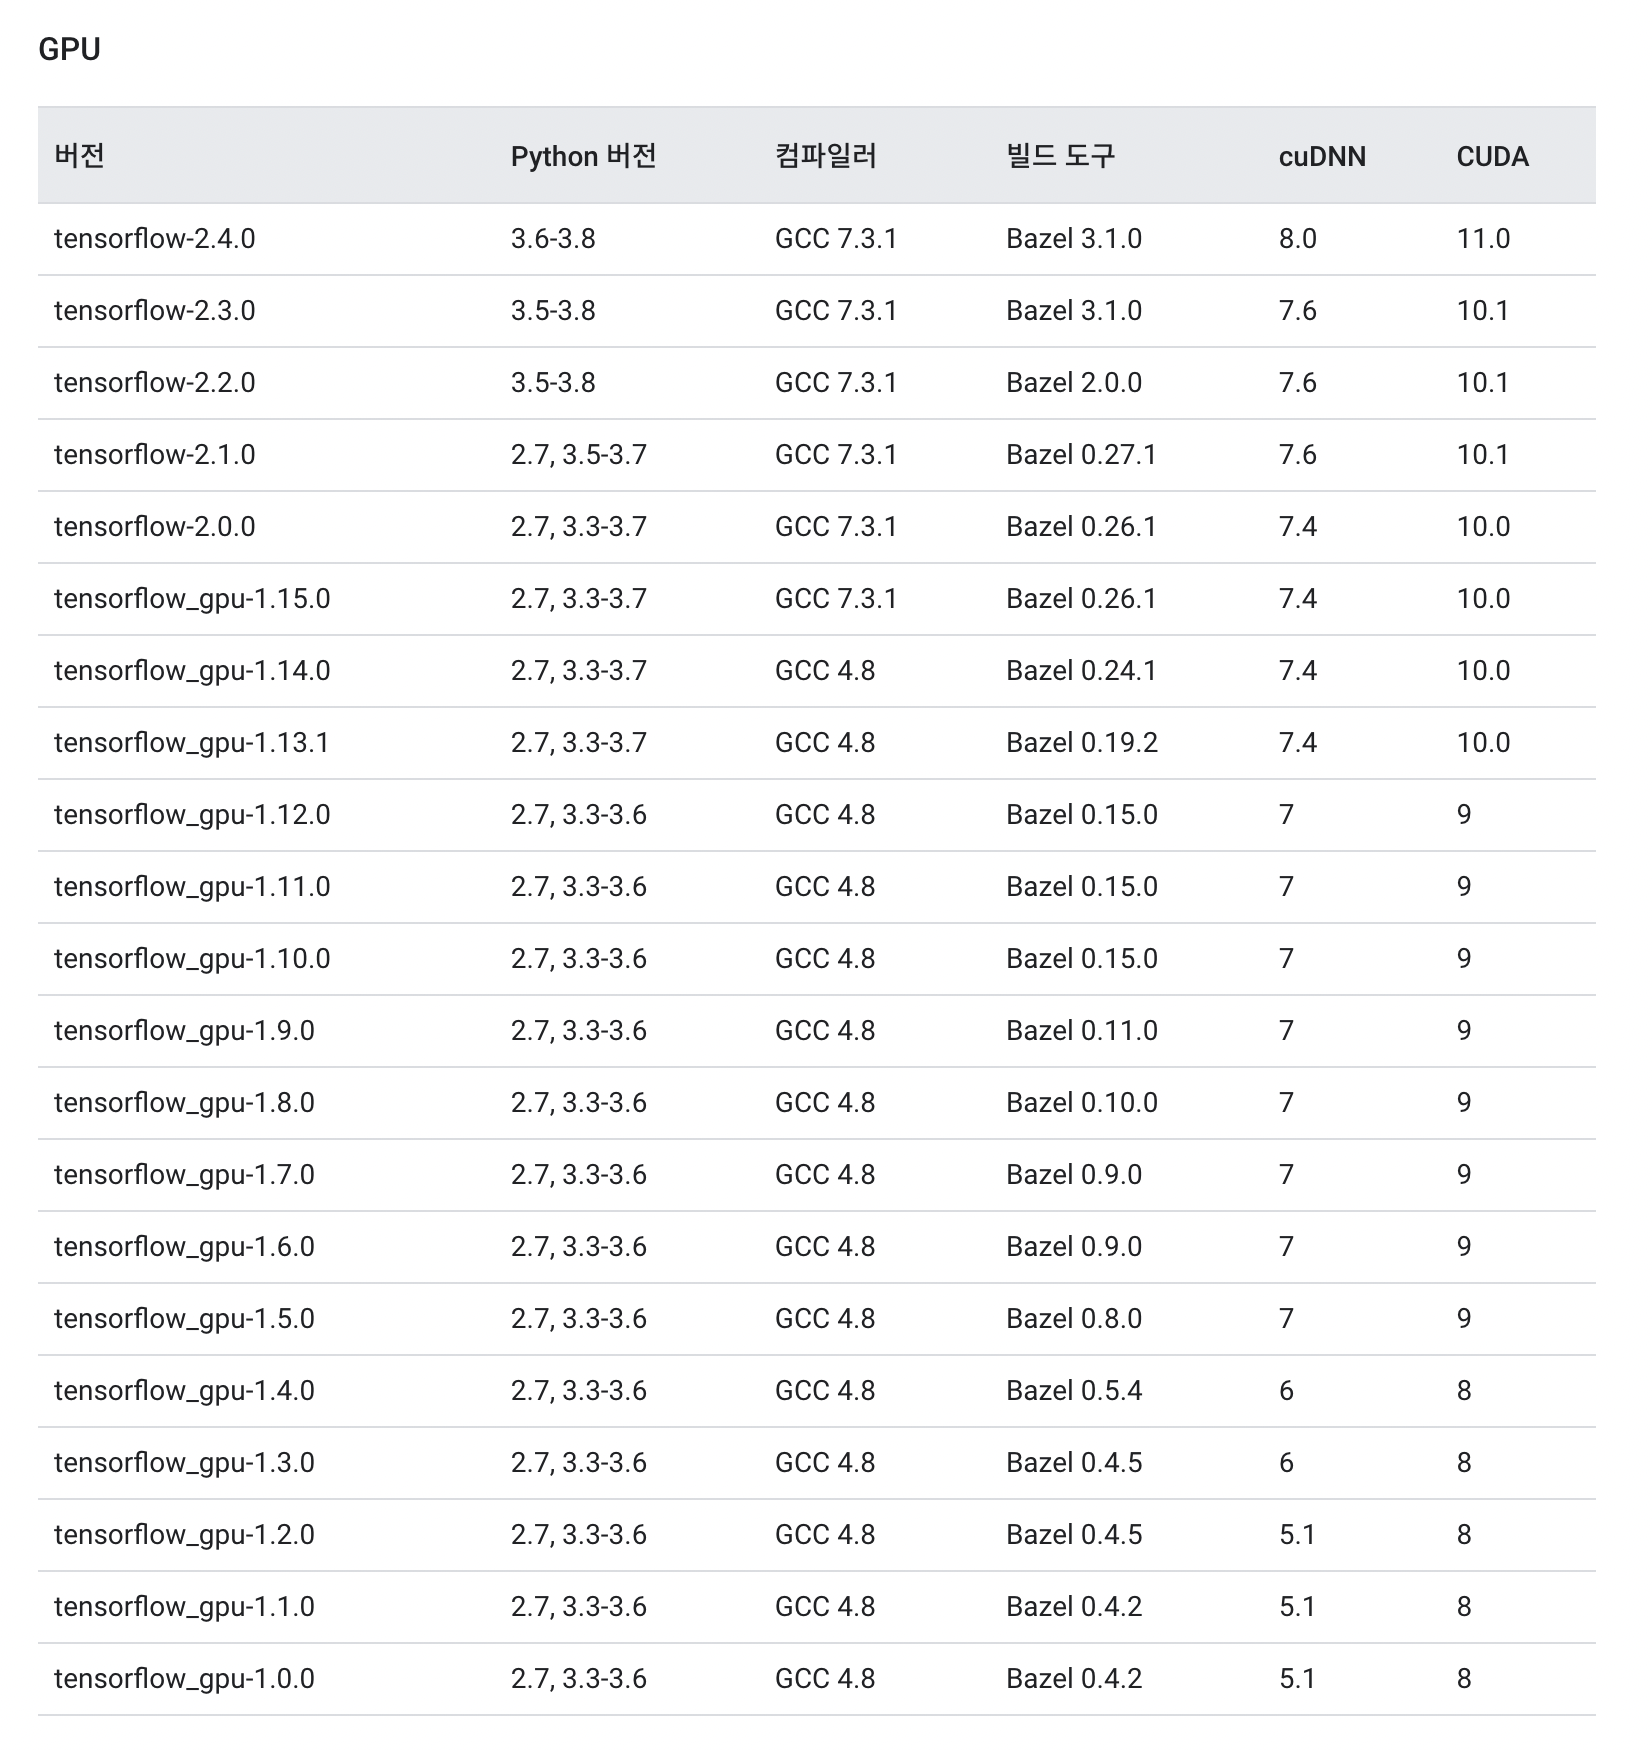The height and width of the screenshot is (1750, 1652).
Task: Click Bazel 3.1.0 in tensorflow-2.3.0 row
Action: click(1074, 311)
